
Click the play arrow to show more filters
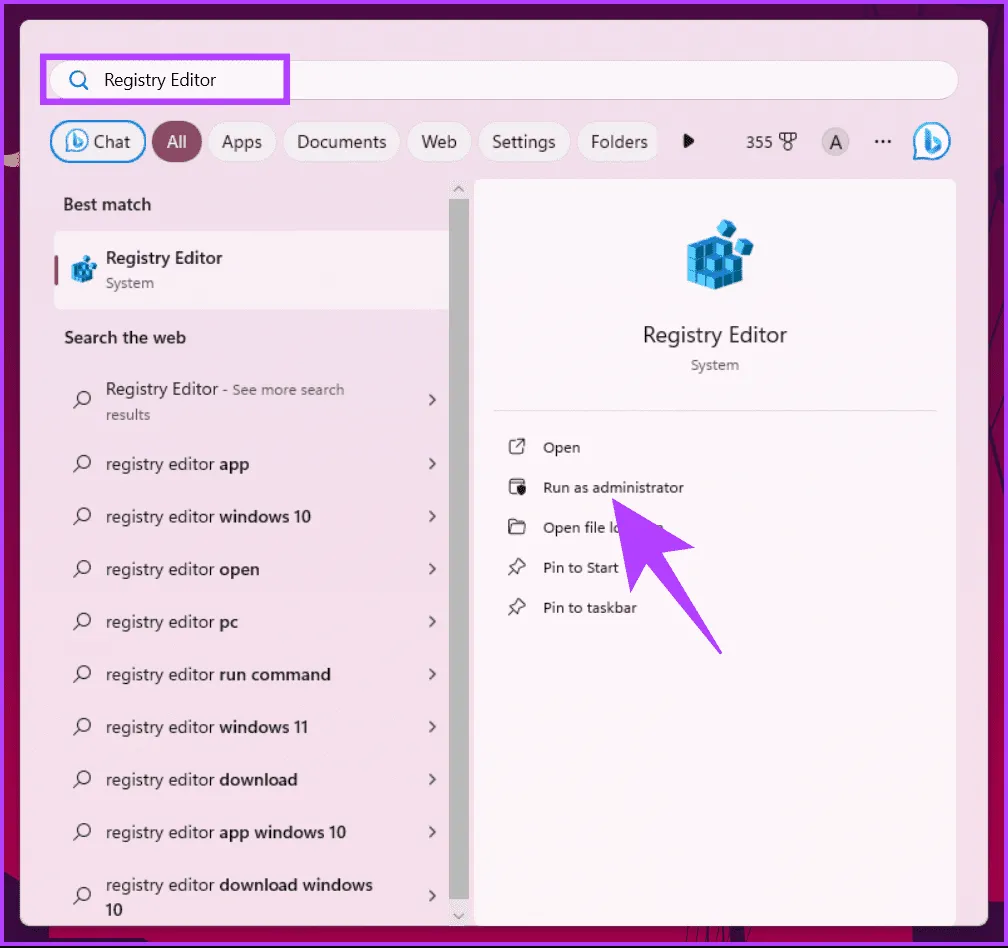click(688, 142)
